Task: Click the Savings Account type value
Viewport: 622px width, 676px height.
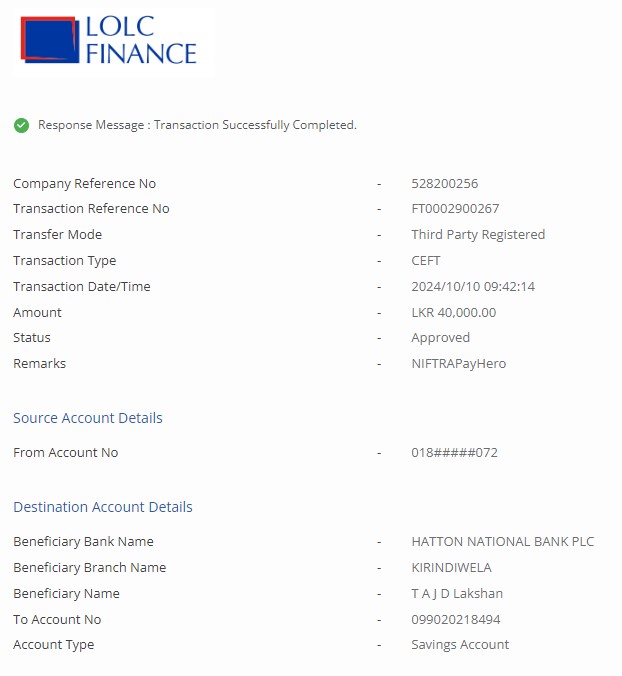Action: pos(460,645)
